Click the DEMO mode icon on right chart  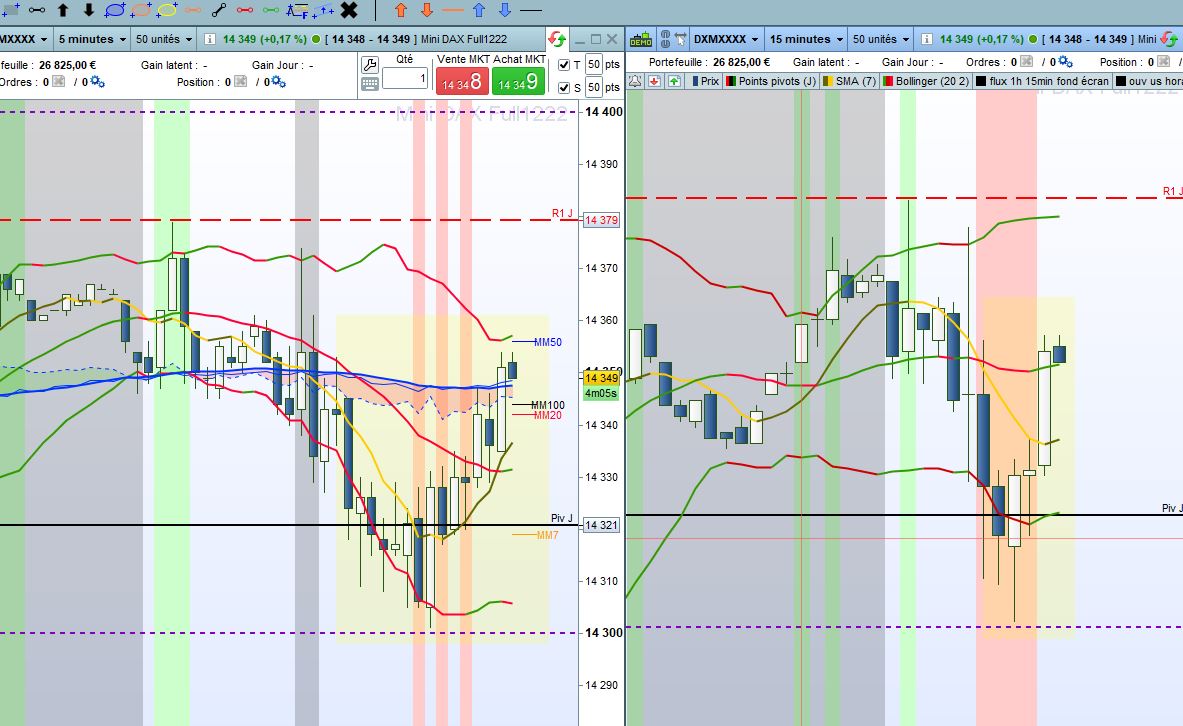641,39
